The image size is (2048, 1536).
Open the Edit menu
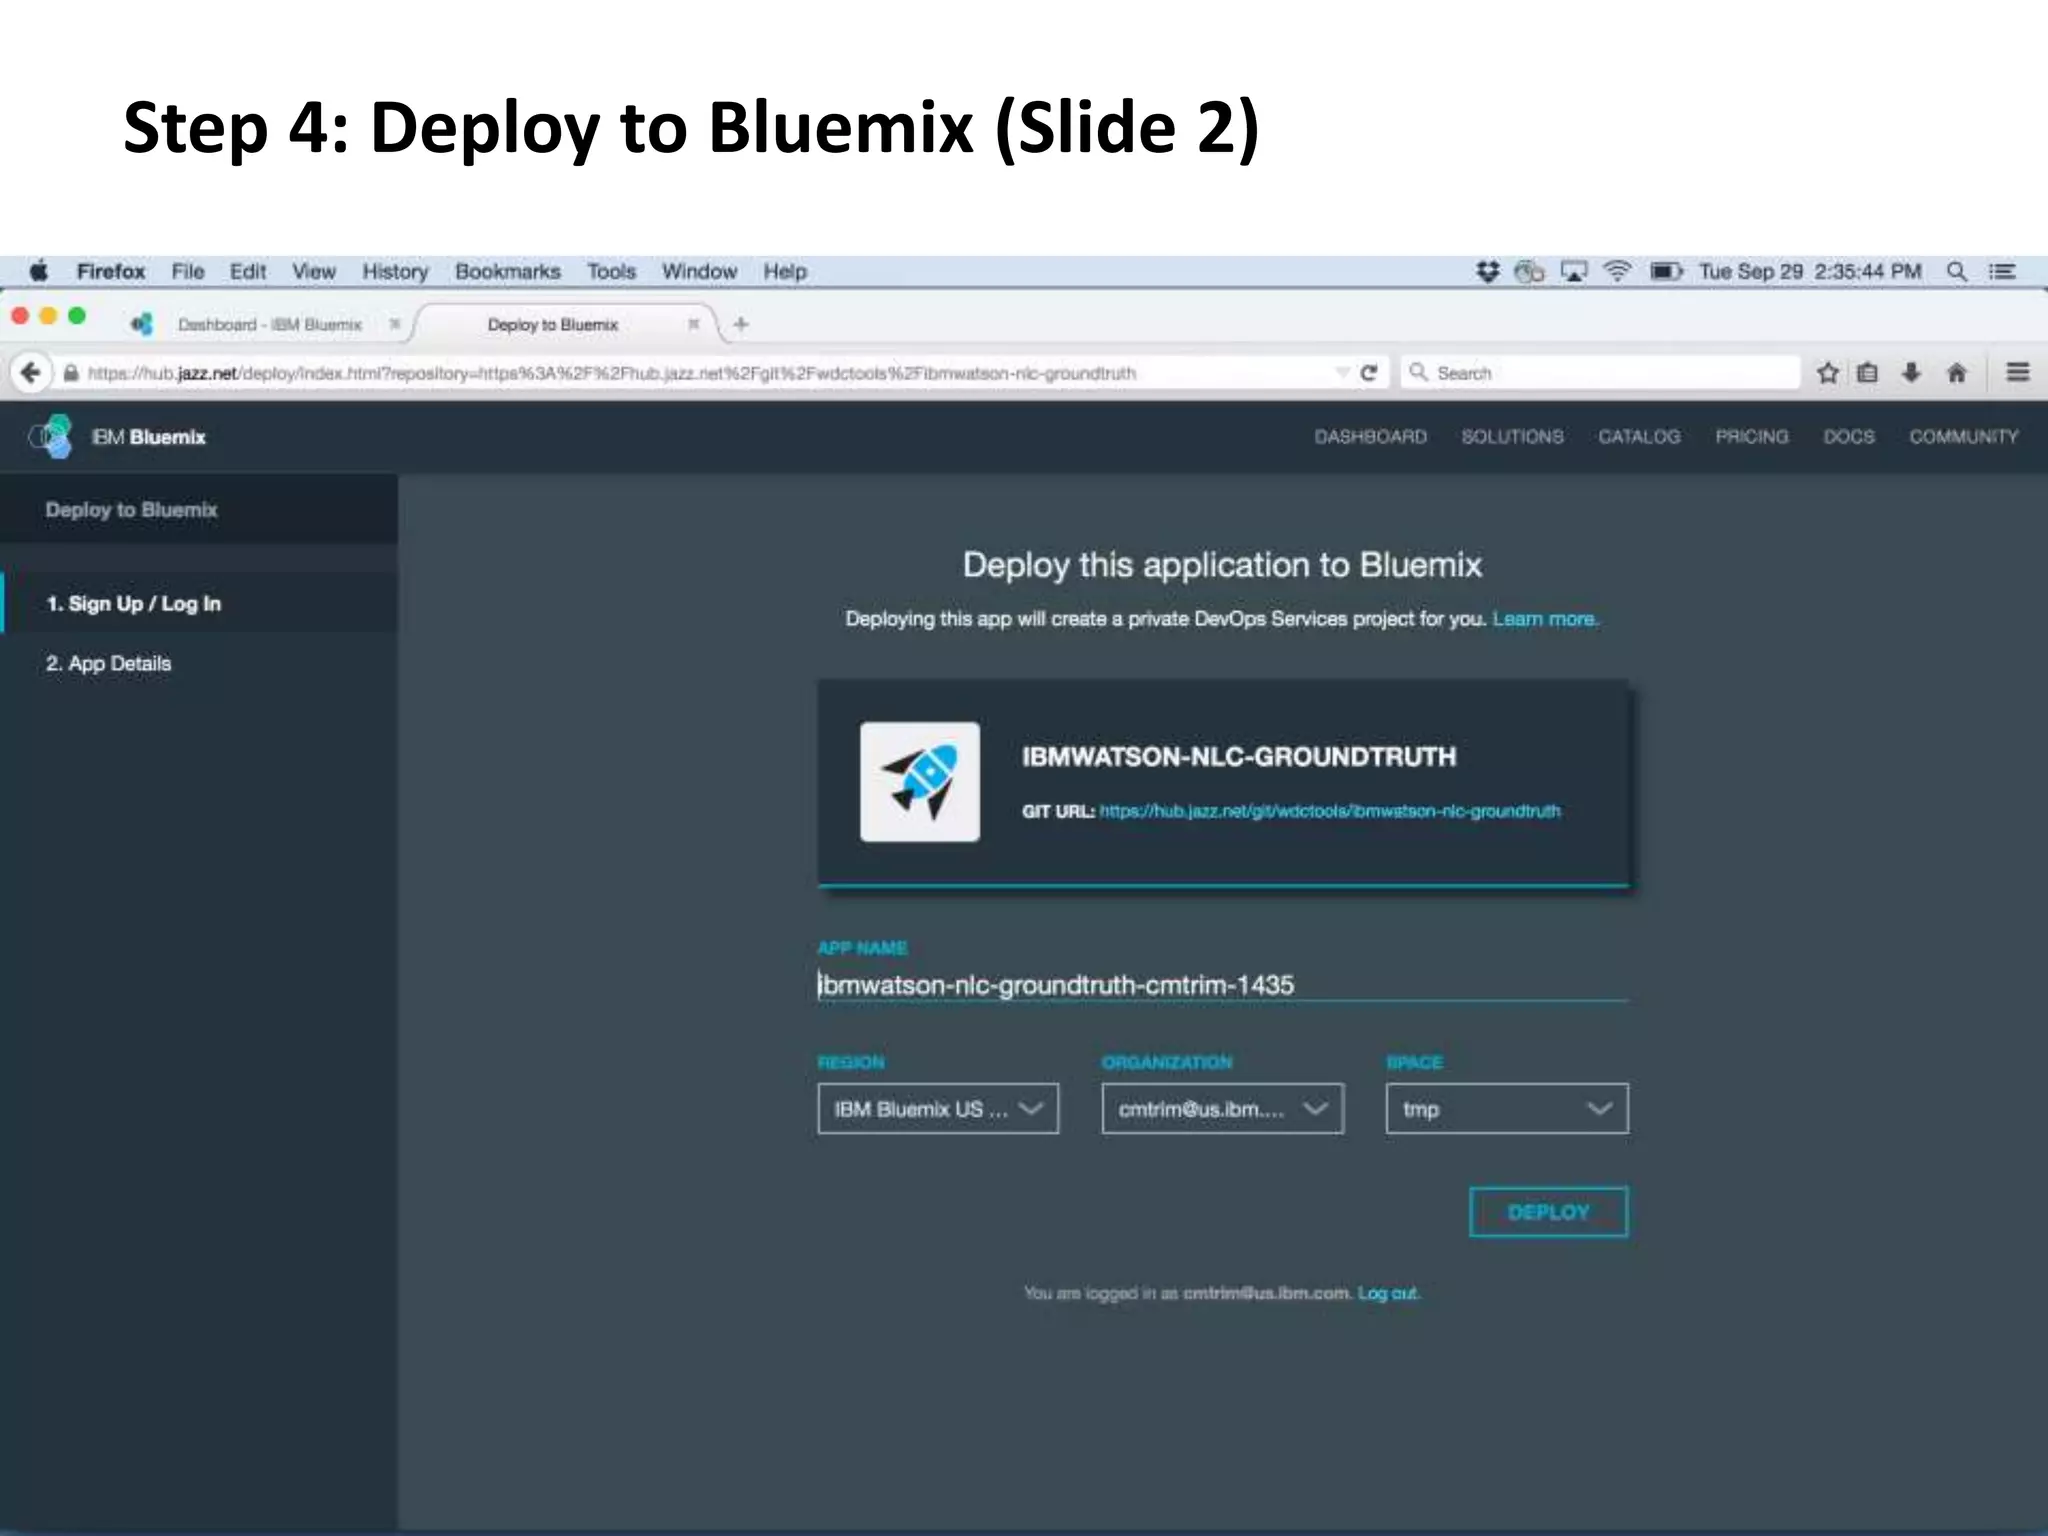pos(248,271)
